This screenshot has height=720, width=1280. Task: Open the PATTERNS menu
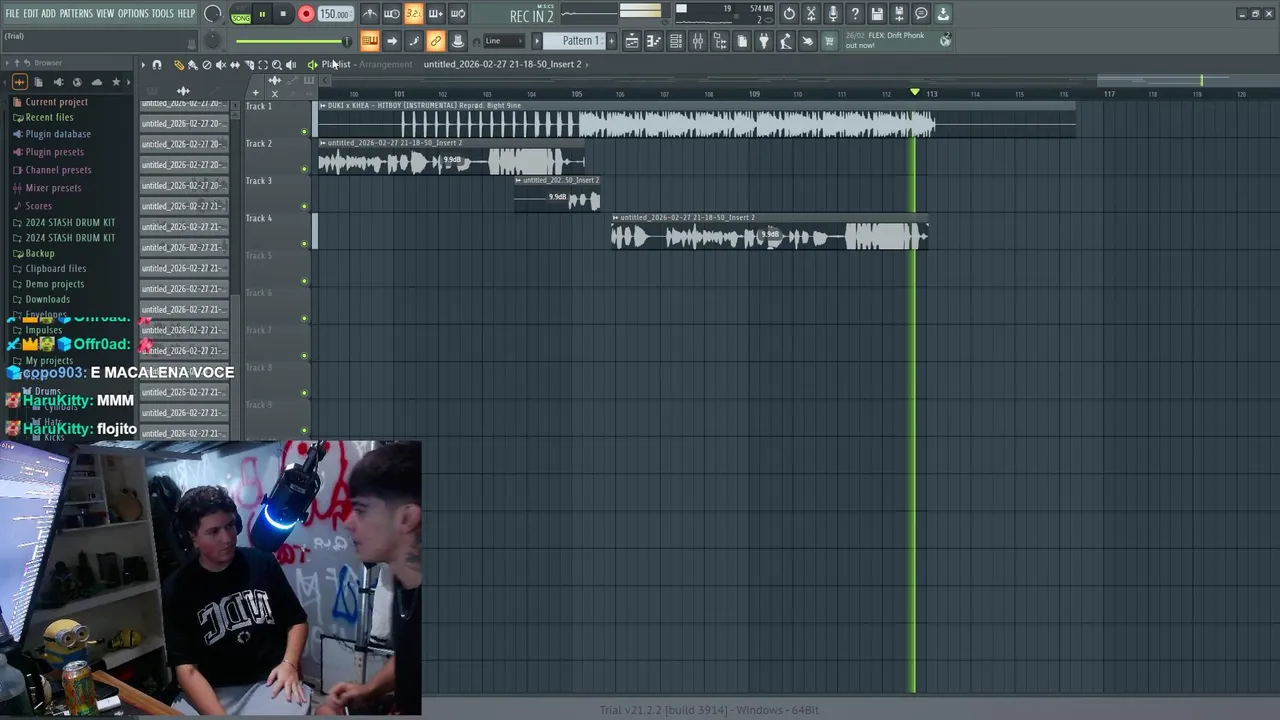[x=76, y=13]
